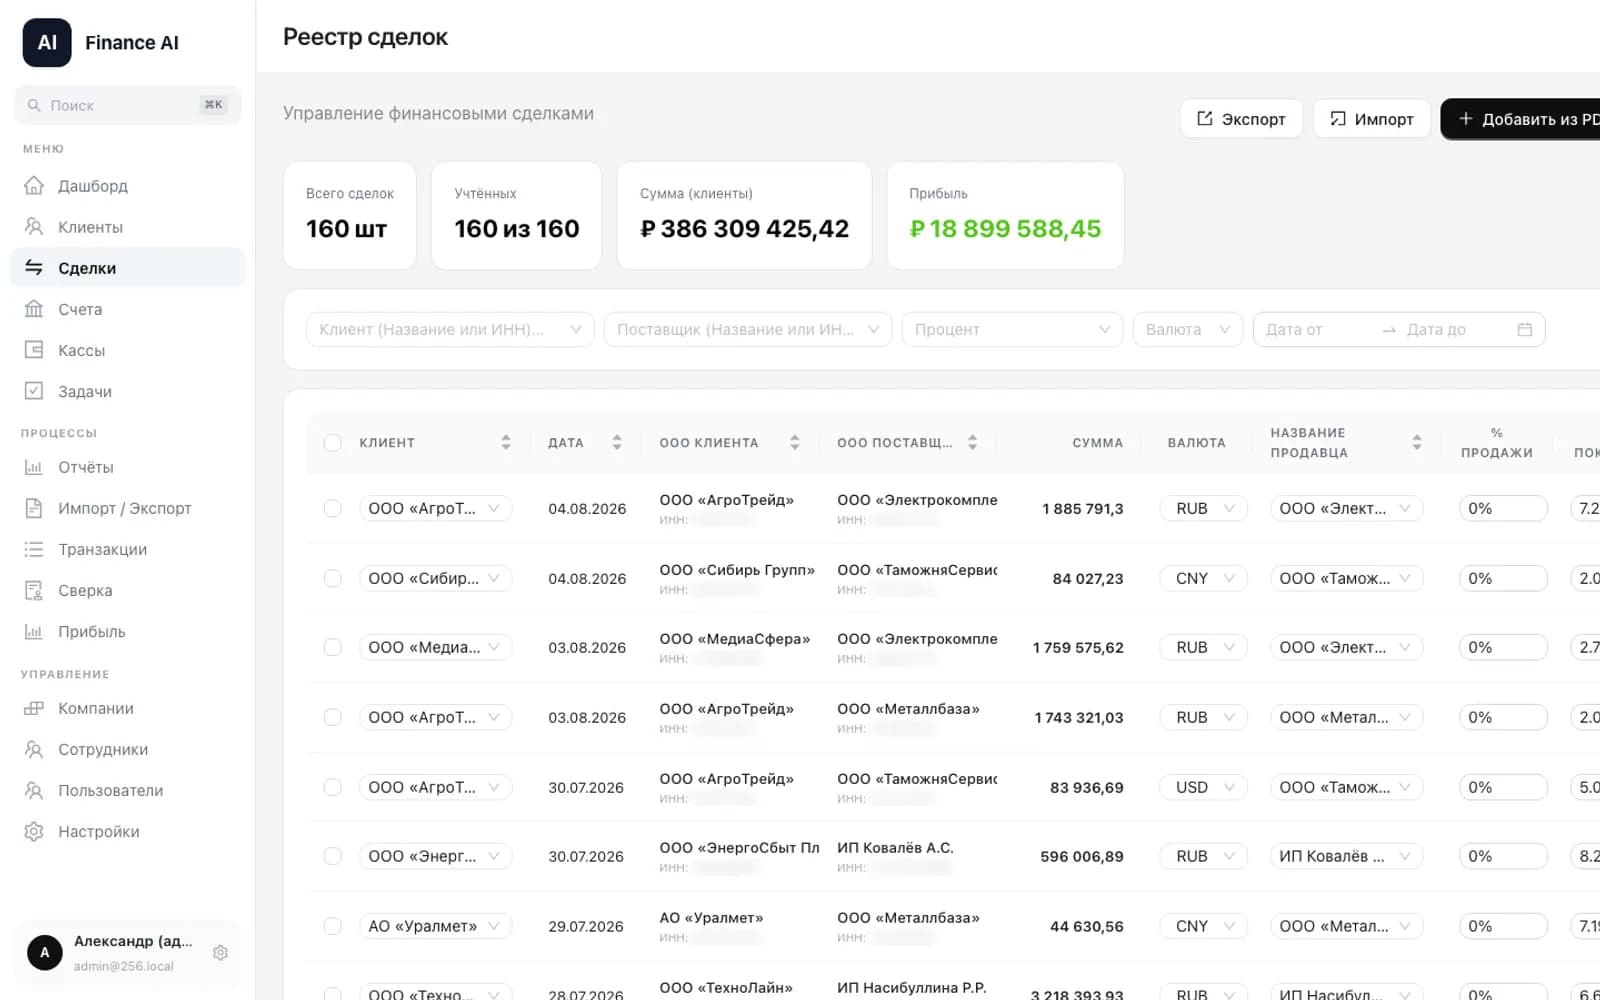Open the Поставщик filter dropdown
This screenshot has width=1600, height=1000.
(x=748, y=329)
